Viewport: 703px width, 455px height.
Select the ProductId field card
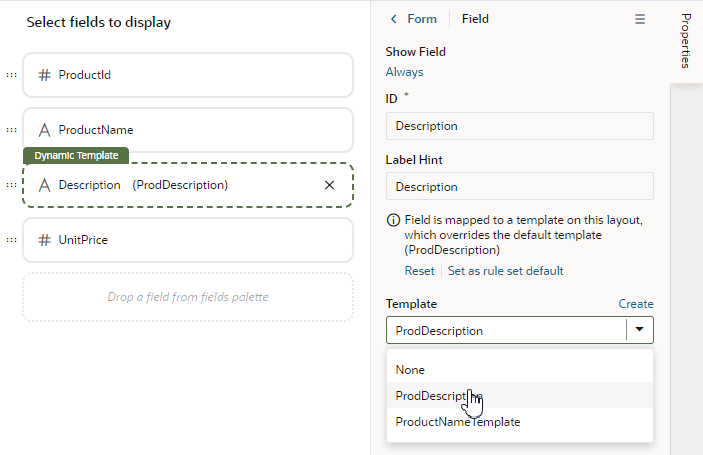(x=188, y=75)
